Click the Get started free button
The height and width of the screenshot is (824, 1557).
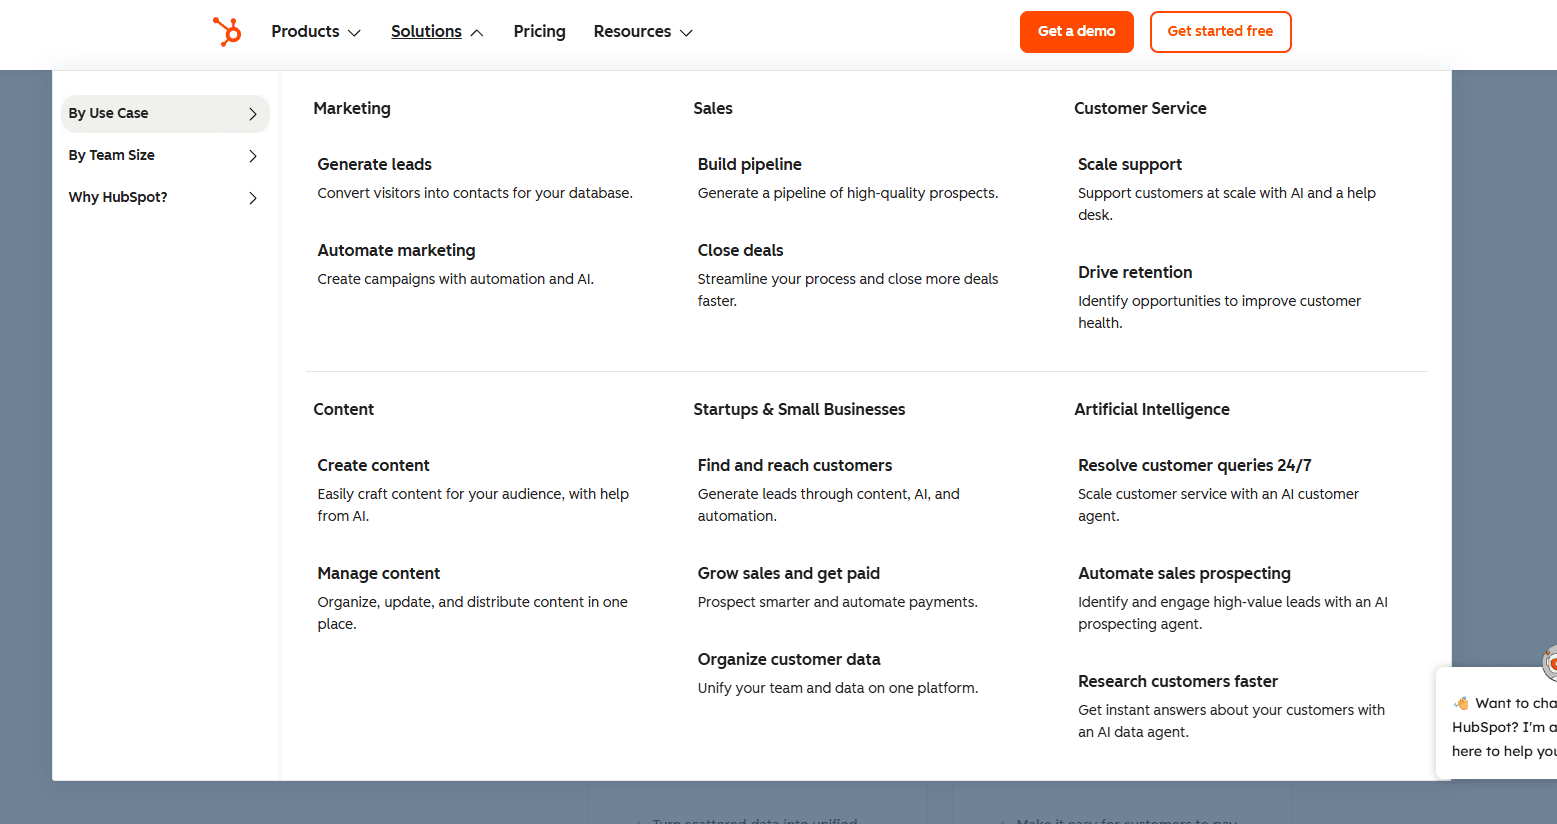coord(1220,32)
